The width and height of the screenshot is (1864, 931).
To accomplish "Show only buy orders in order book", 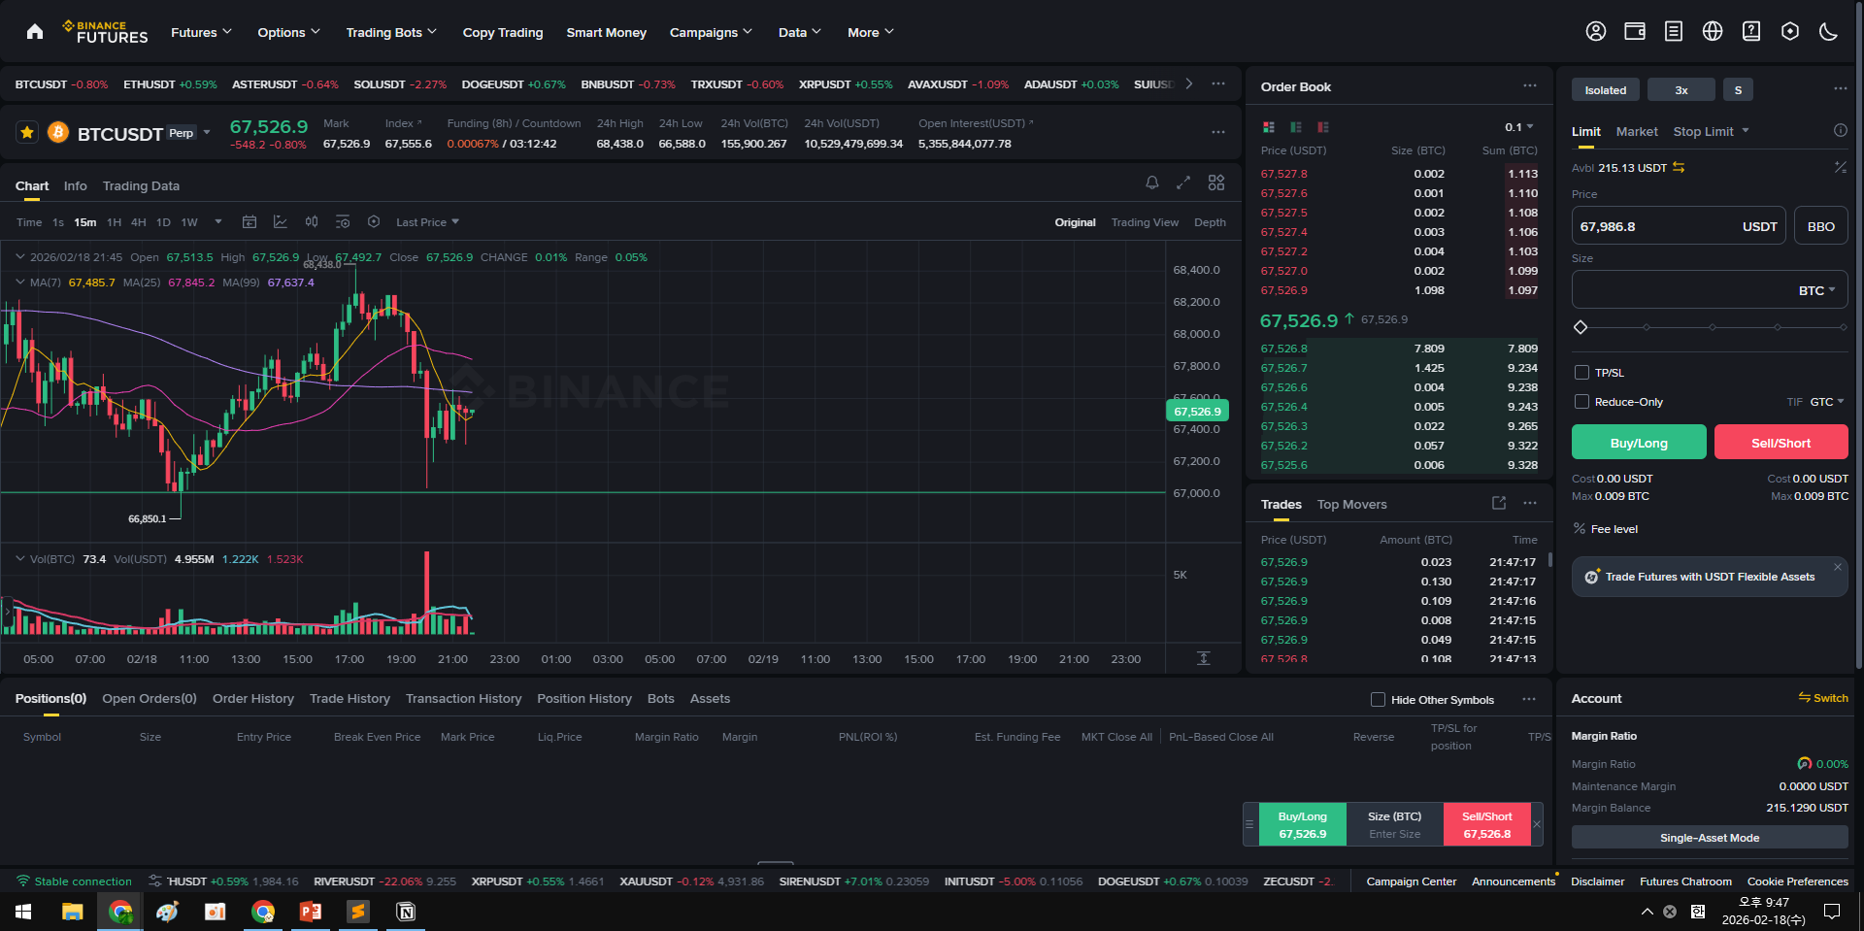I will tap(1296, 127).
